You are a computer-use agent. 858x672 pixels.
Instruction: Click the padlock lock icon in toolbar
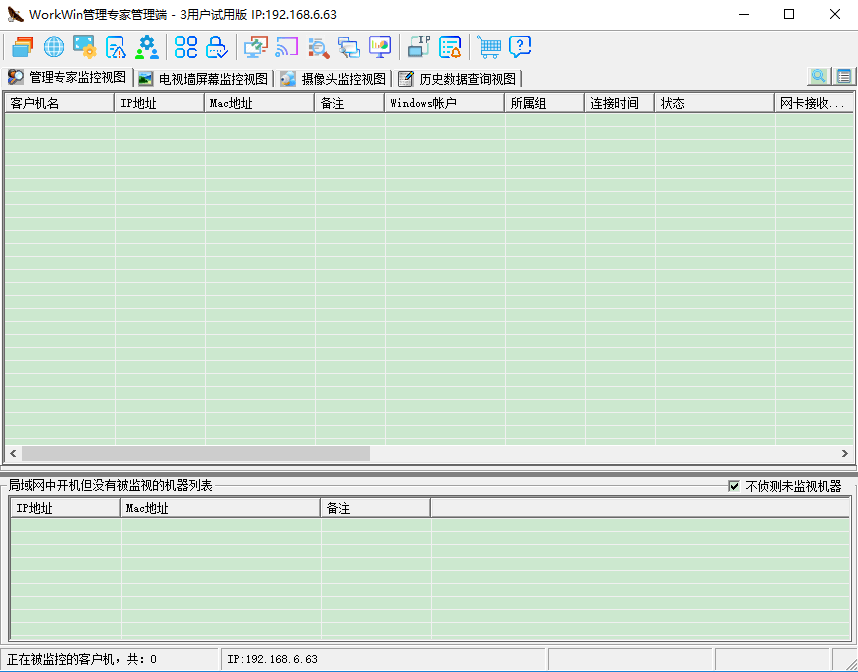point(217,47)
